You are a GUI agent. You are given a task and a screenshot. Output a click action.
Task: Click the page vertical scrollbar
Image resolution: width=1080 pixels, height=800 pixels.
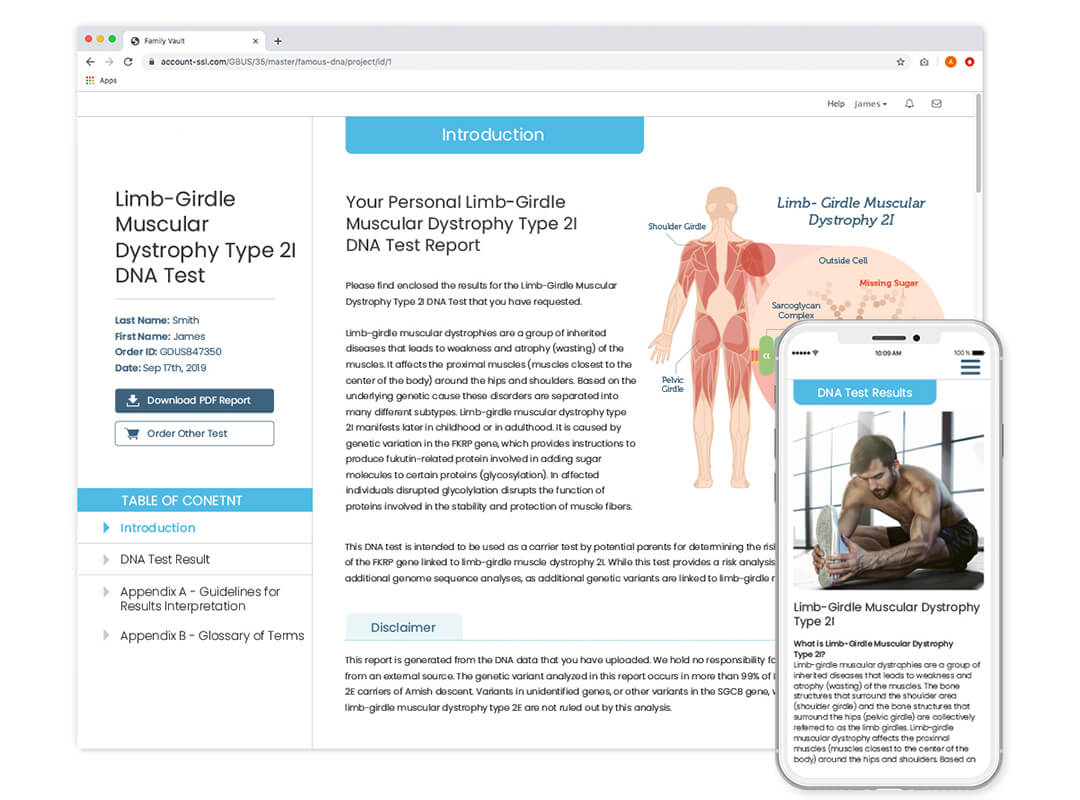[x=978, y=145]
